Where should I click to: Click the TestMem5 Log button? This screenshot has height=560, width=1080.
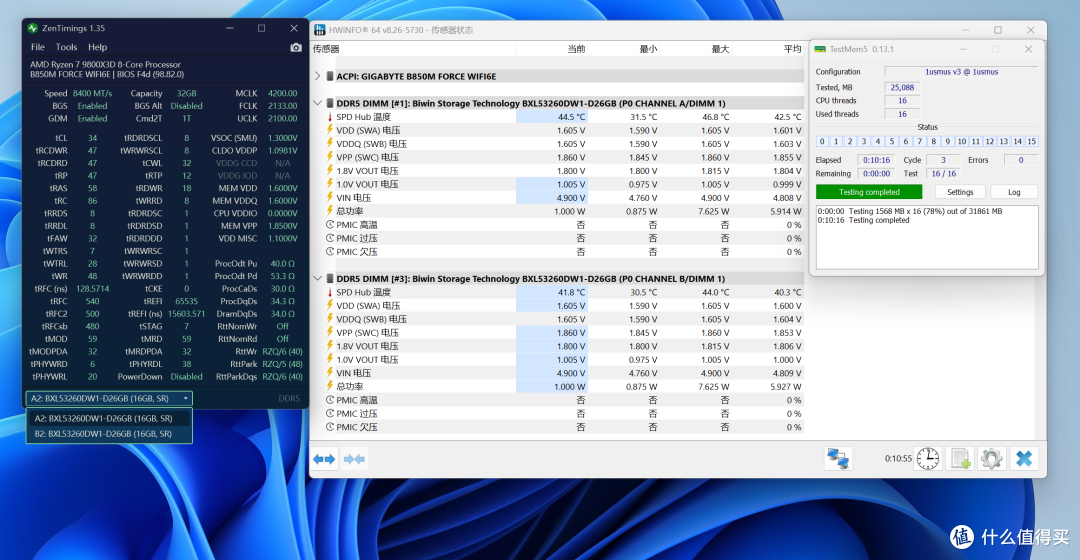point(1014,192)
